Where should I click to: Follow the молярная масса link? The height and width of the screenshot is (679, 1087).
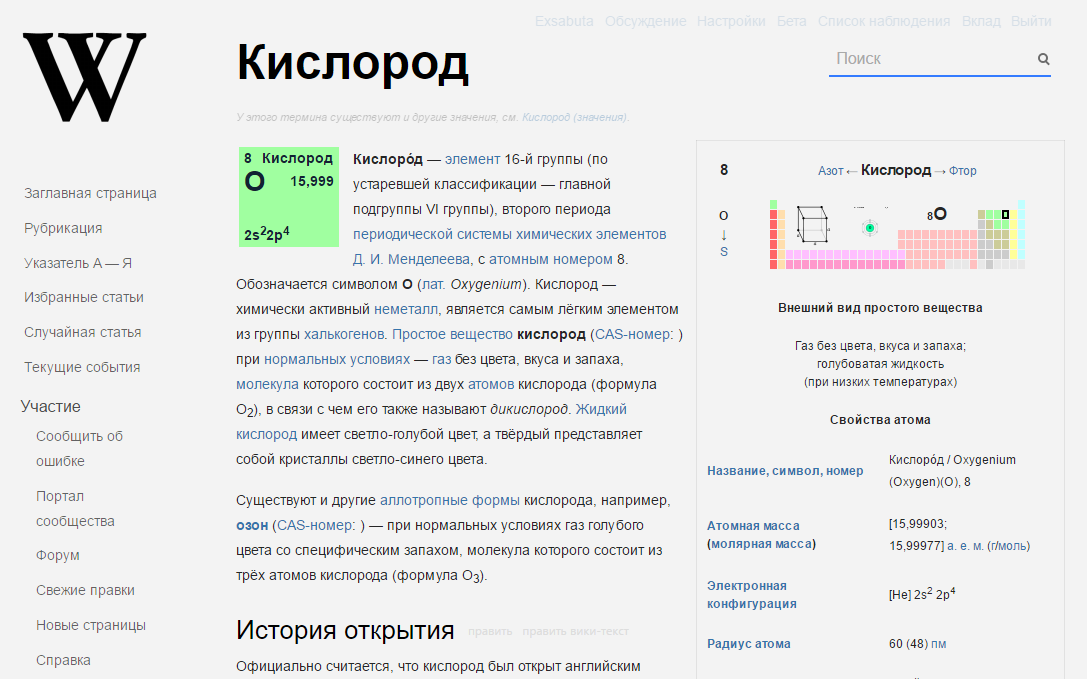761,544
